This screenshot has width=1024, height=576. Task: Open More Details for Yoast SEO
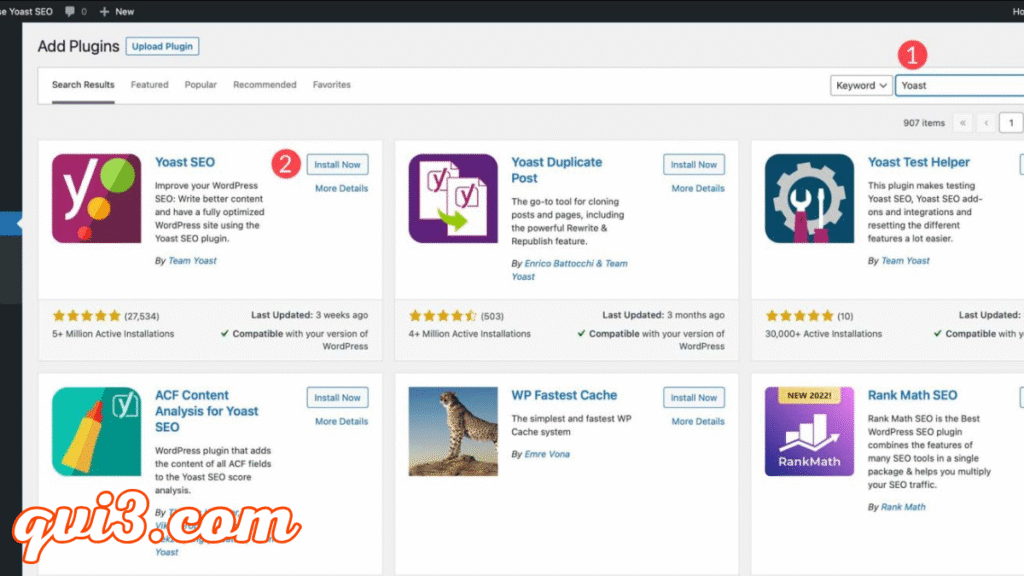[342, 188]
